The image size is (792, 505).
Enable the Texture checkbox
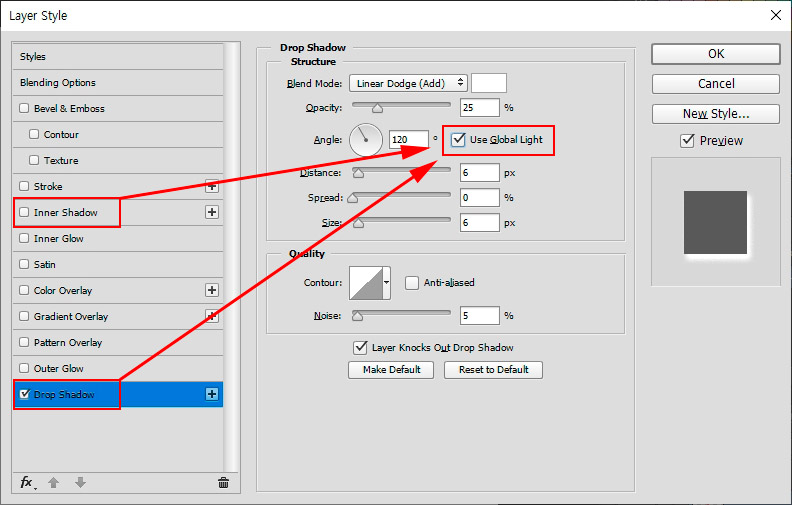34,160
